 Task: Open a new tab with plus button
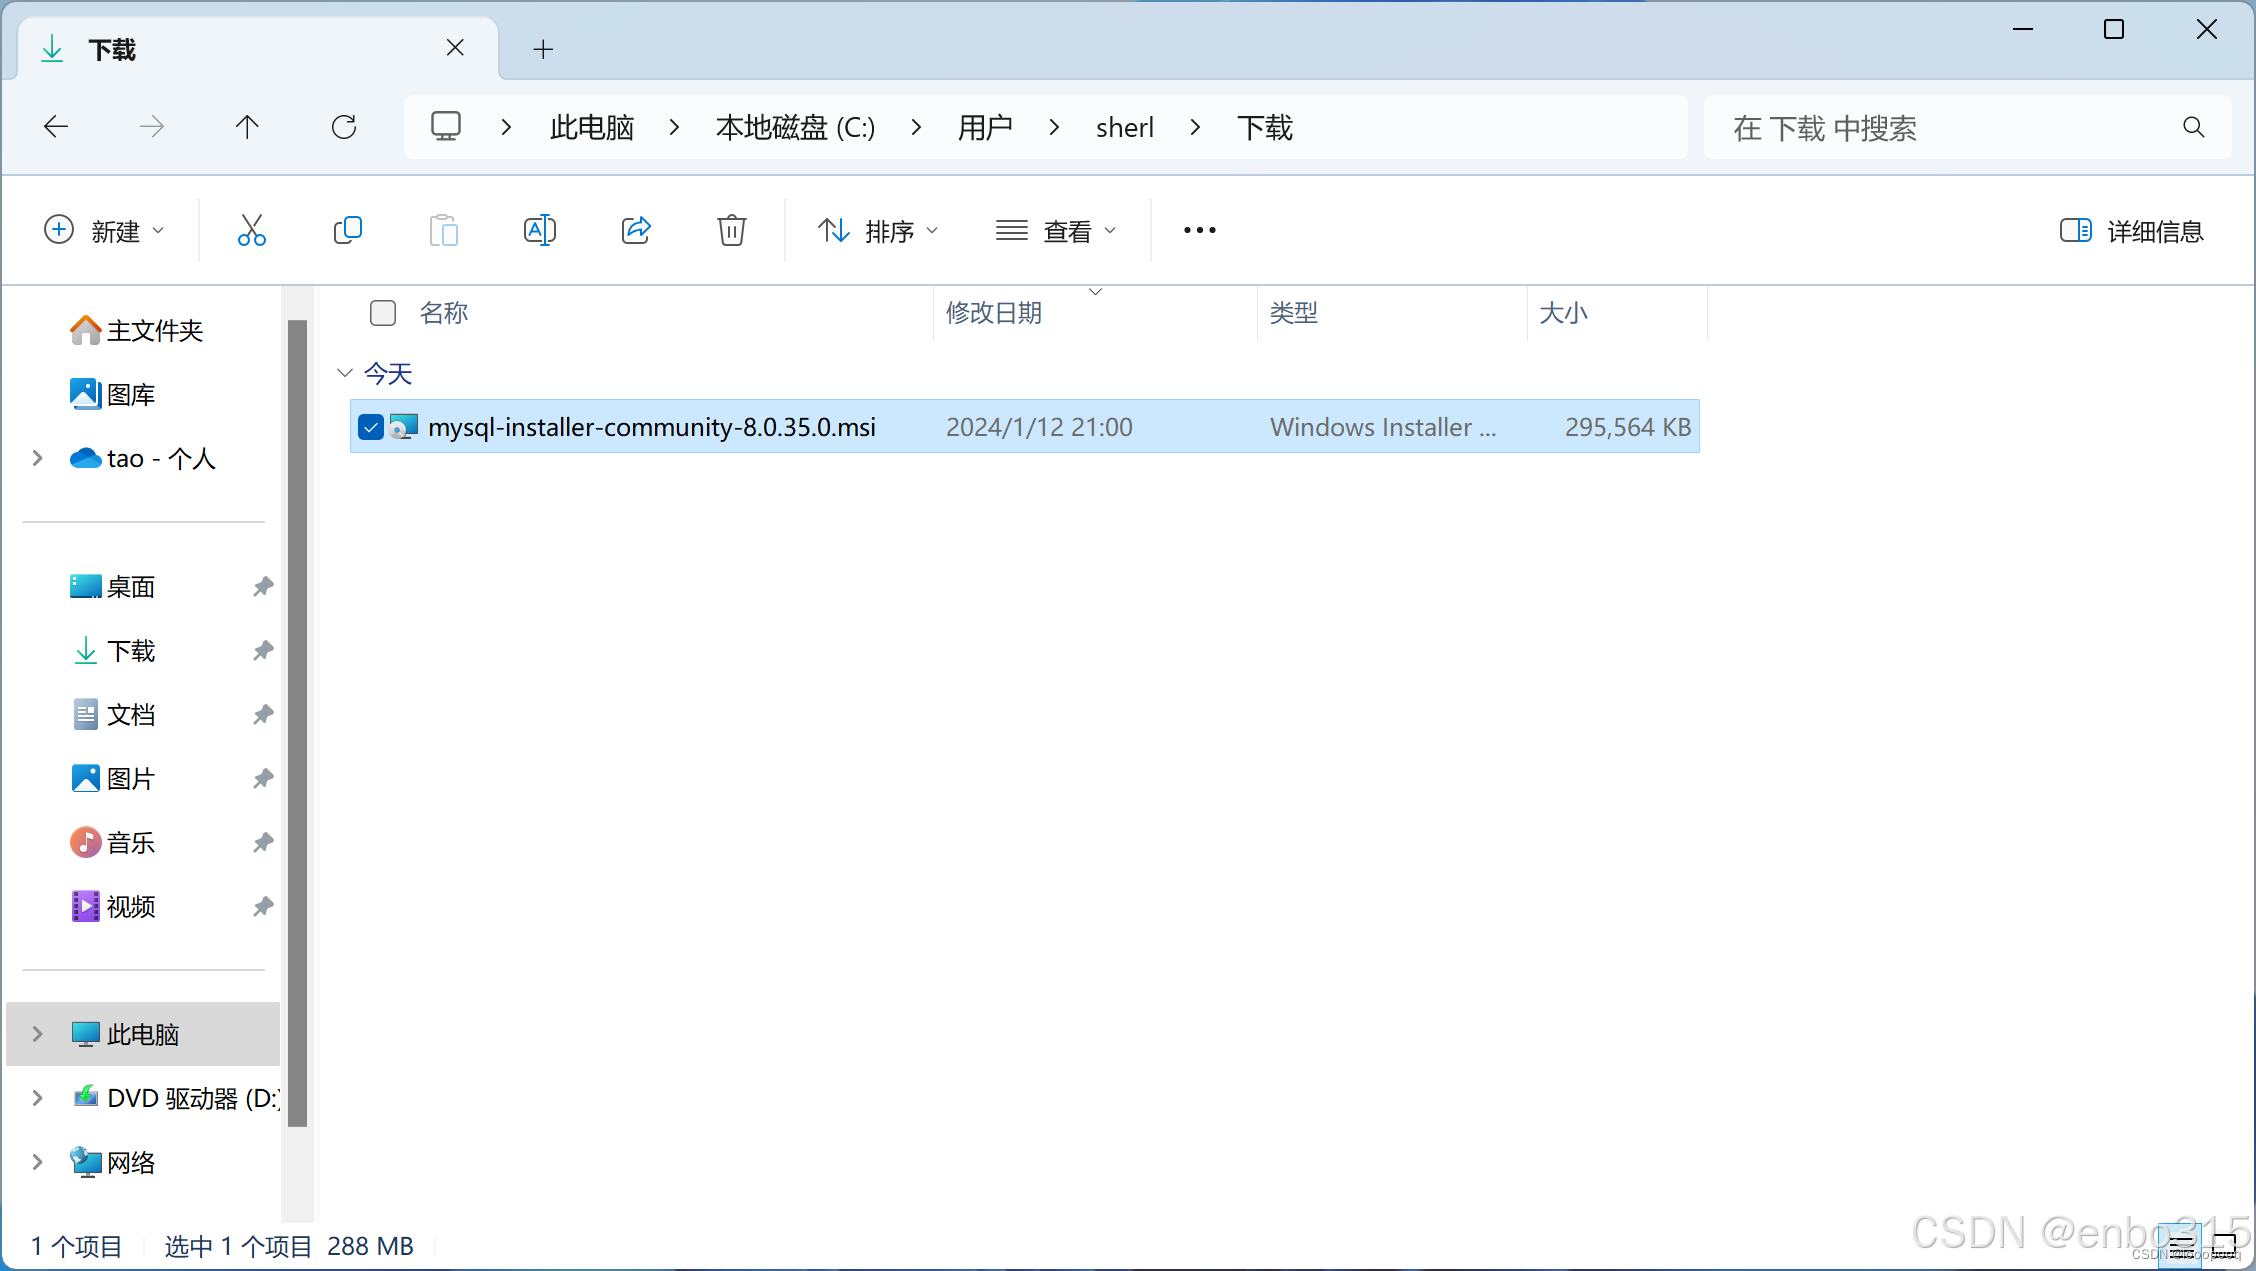543,49
